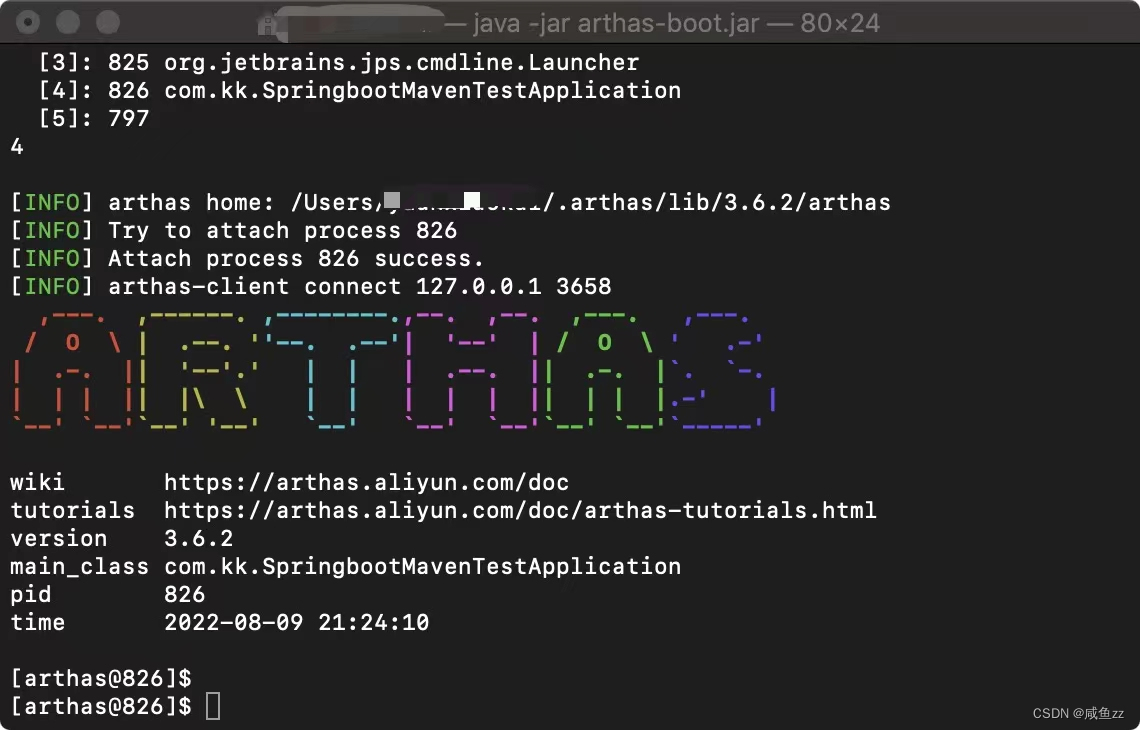Close the terminal window with red button
This screenshot has height=730, width=1140.
[28, 22]
